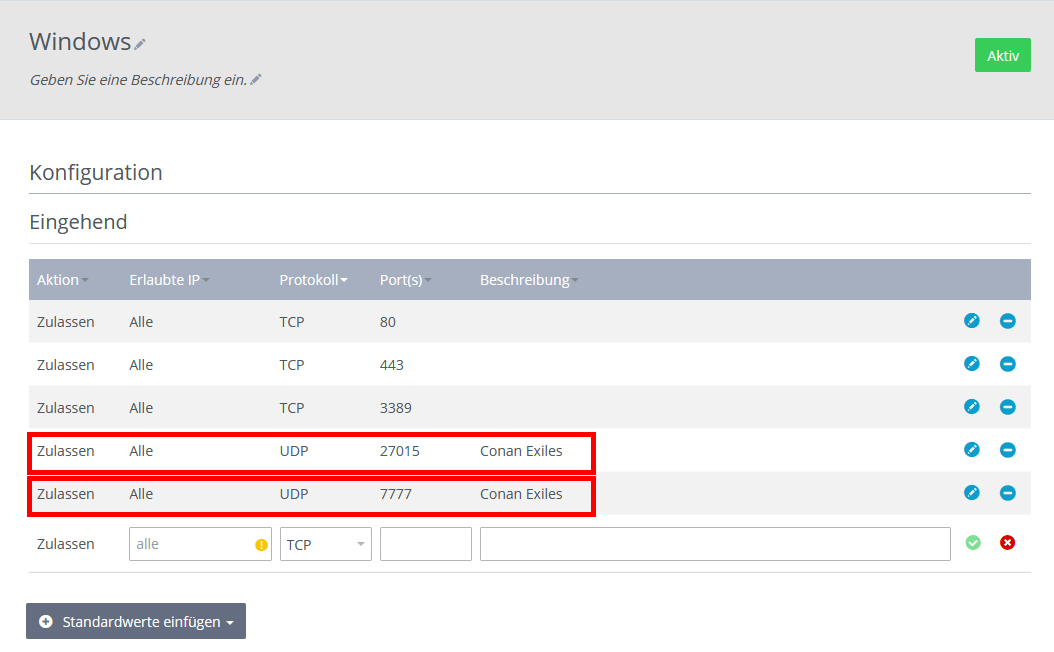1054x652 pixels.
Task: Open Standardwerte einfügen dropdown button
Action: 136,621
